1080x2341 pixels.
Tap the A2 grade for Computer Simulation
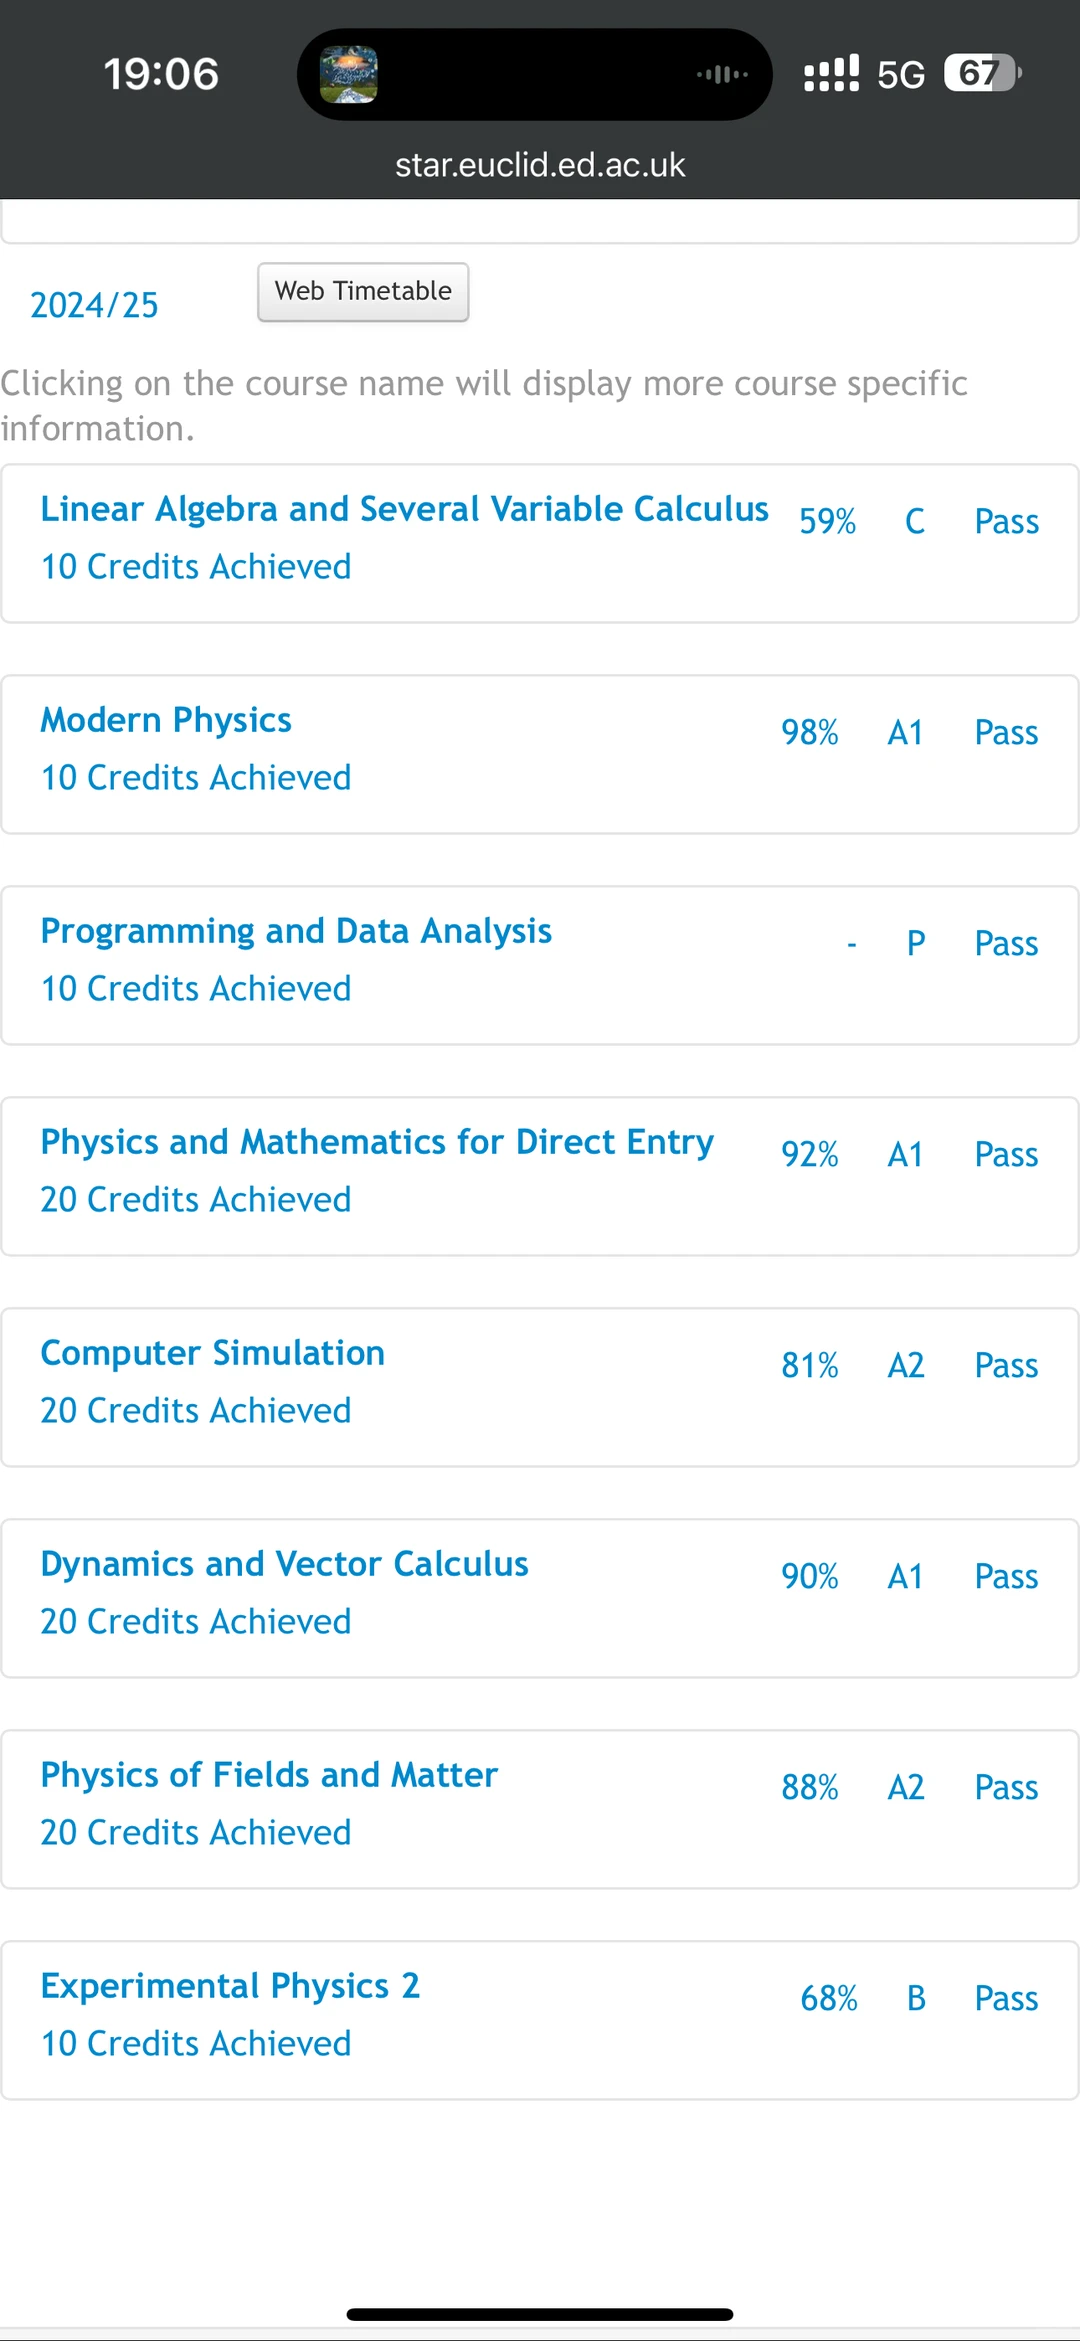906,1366
